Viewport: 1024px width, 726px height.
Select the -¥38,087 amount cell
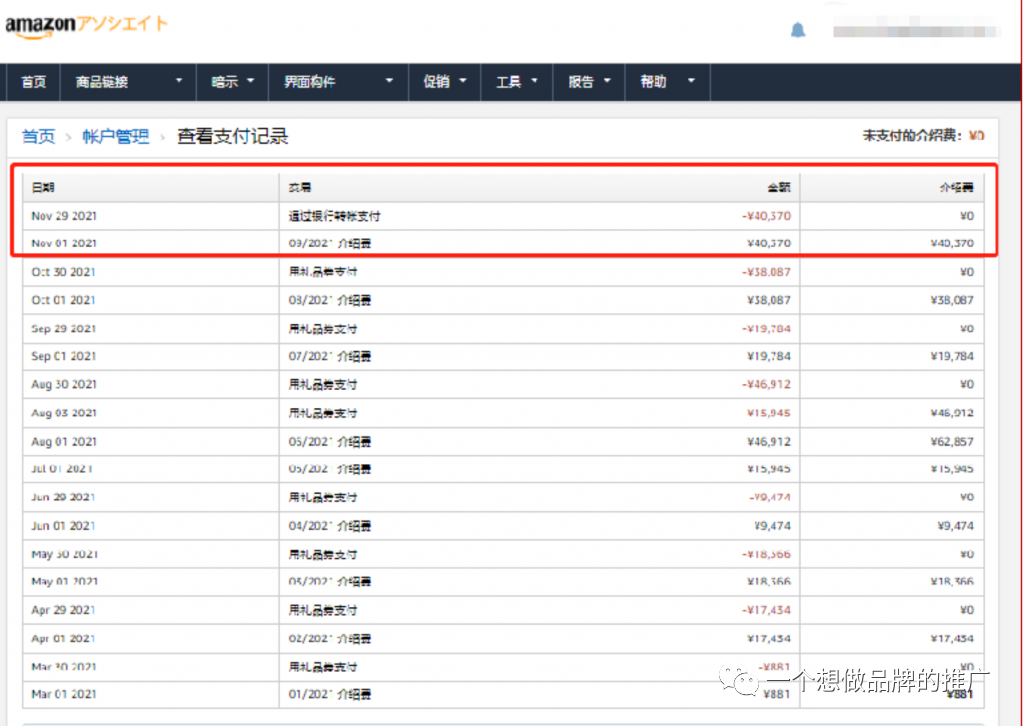tap(766, 272)
